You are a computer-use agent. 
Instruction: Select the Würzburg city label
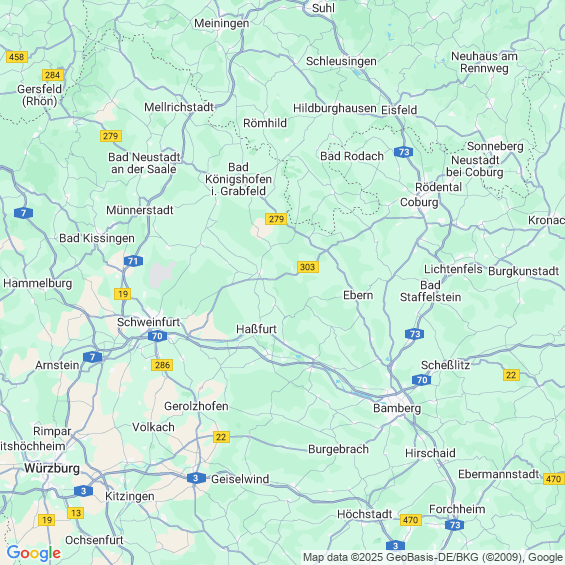pyautogui.click(x=52, y=468)
